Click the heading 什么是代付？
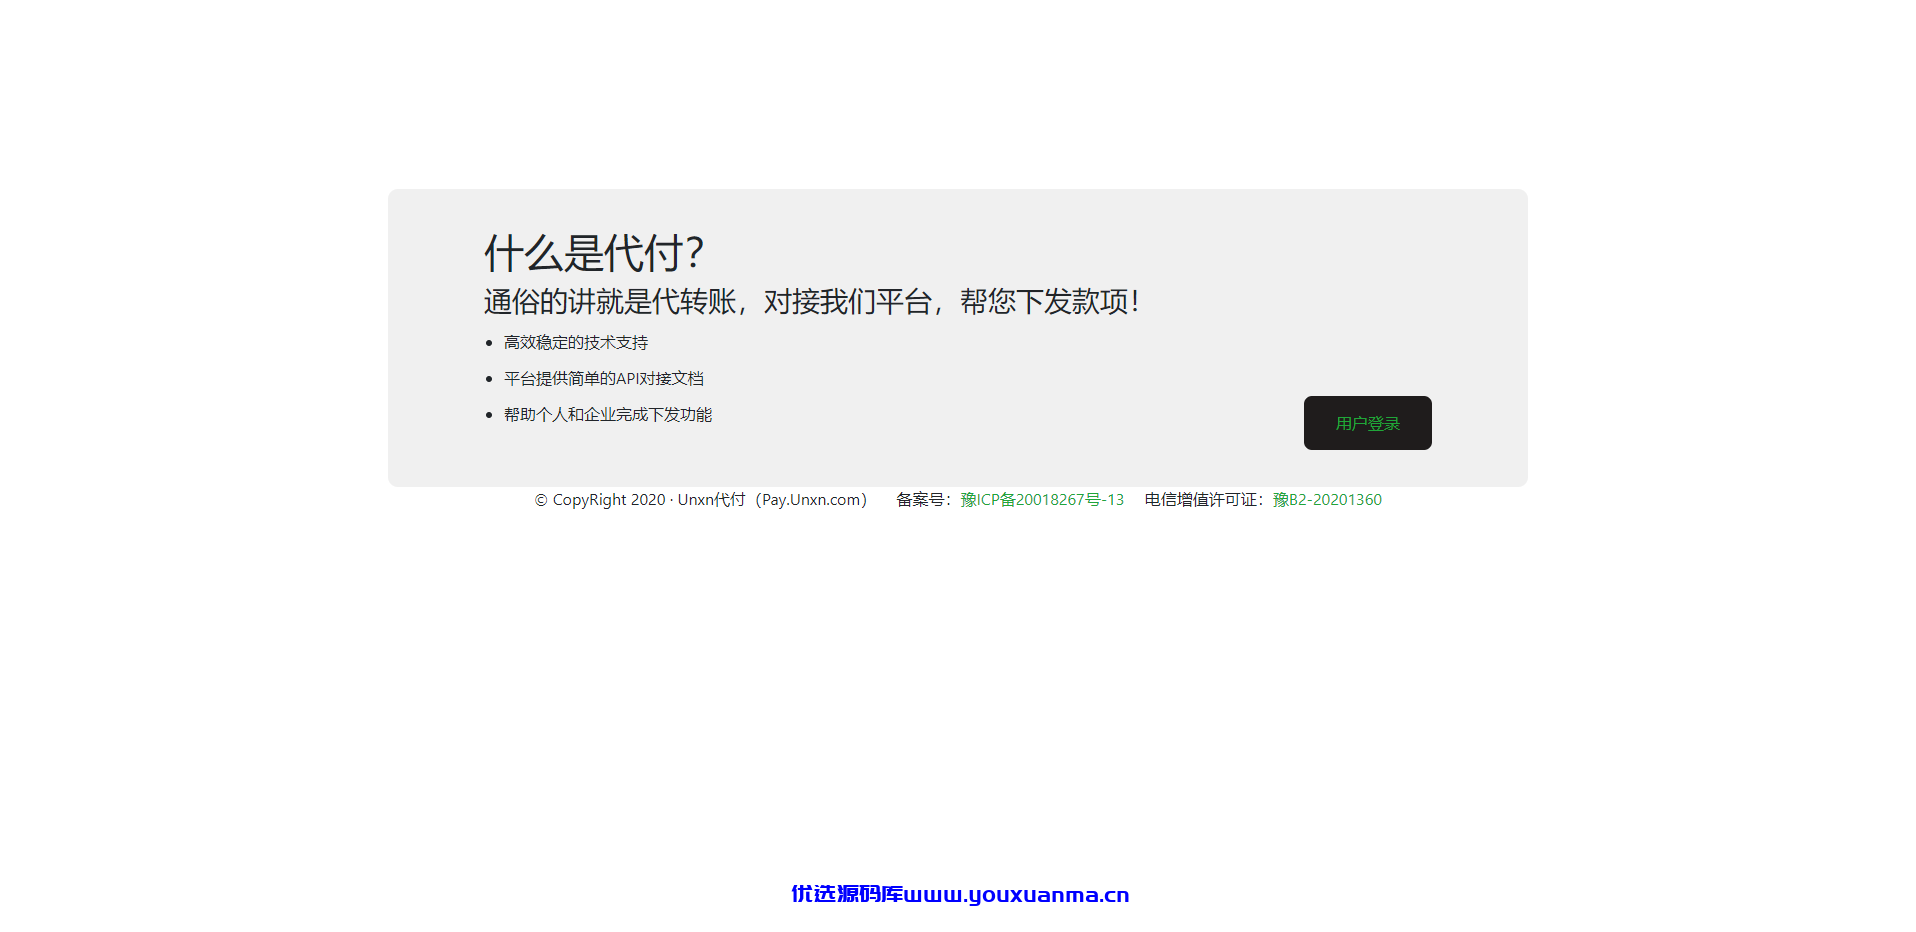This screenshot has width=1916, height=932. 594,253
